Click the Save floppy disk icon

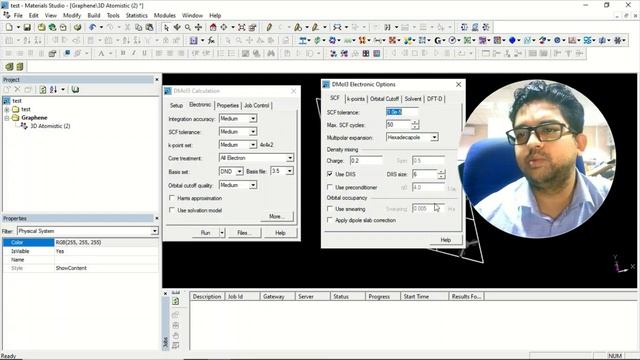[27, 27]
